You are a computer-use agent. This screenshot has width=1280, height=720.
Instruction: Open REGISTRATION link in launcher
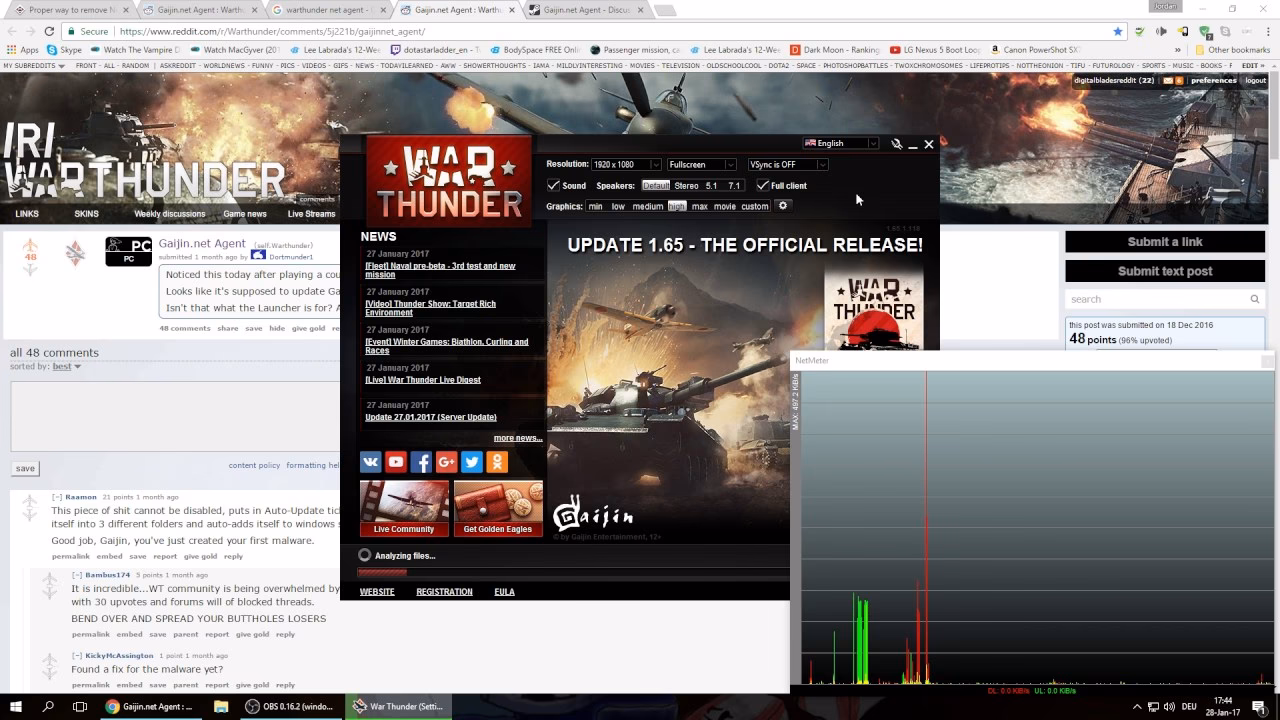(x=444, y=592)
